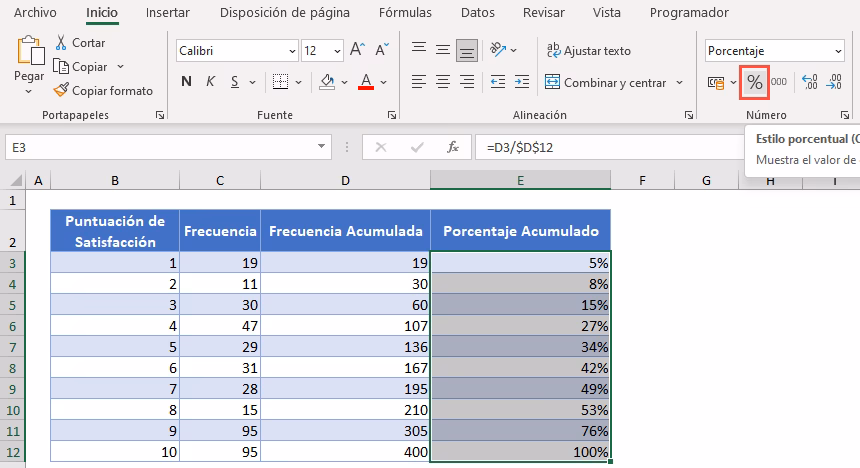Viewport: 860px width, 468px height.
Task: Switch to Vista tab
Action: pyautogui.click(x=607, y=13)
